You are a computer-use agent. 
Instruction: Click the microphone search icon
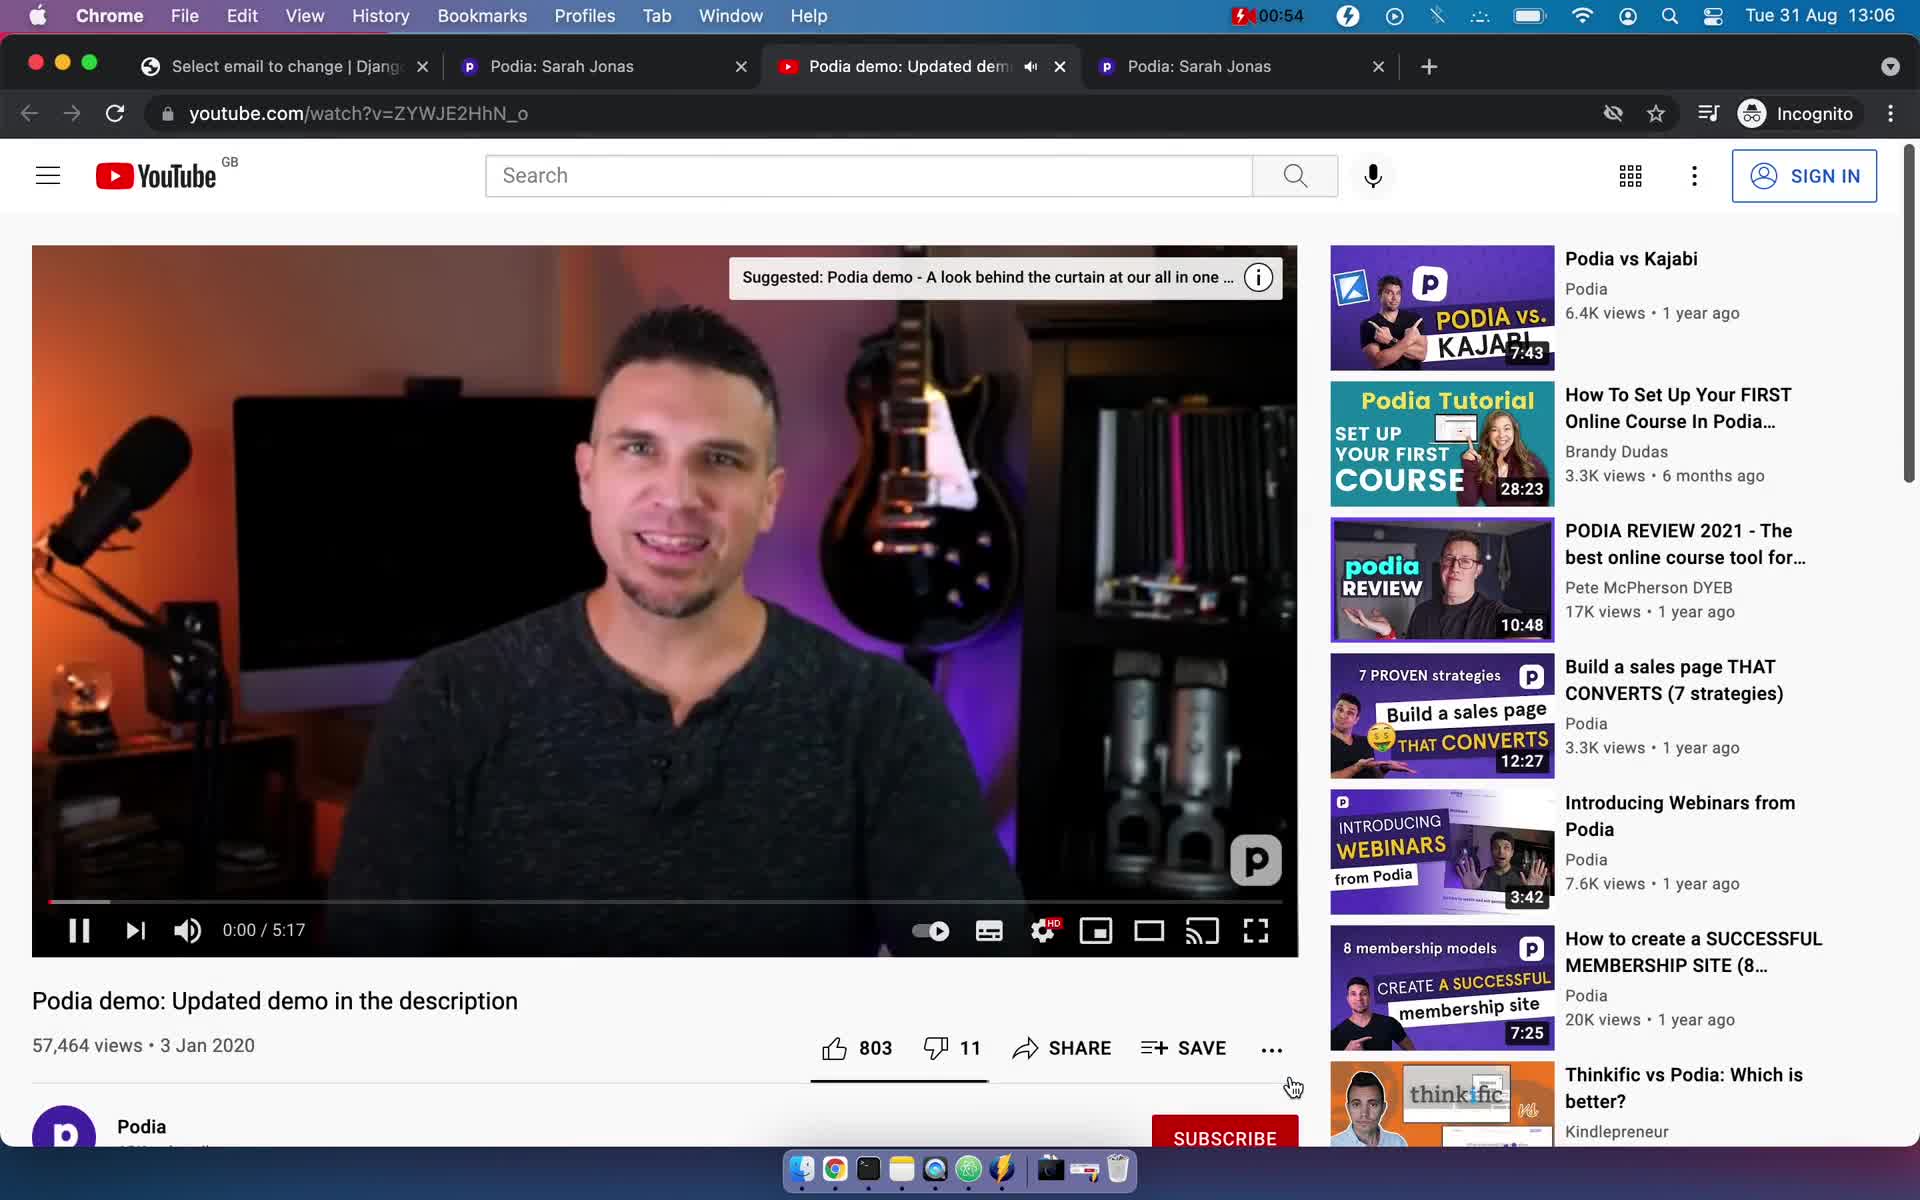pyautogui.click(x=1374, y=174)
